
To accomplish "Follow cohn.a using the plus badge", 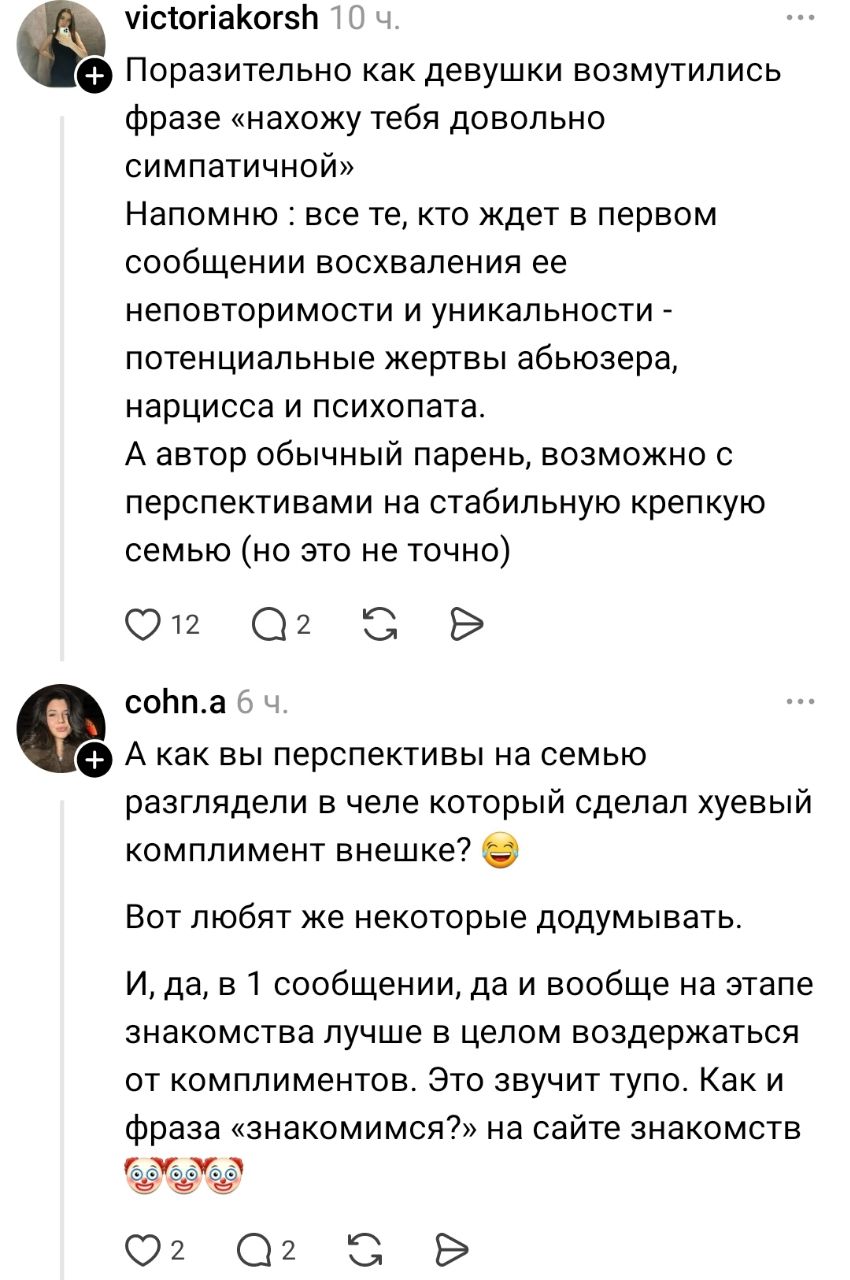I will click(x=93, y=761).
